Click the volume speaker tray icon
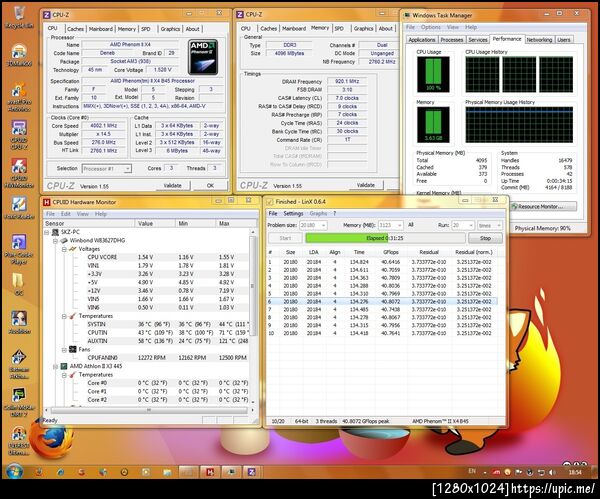This screenshot has height=499, width=600. coord(552,472)
